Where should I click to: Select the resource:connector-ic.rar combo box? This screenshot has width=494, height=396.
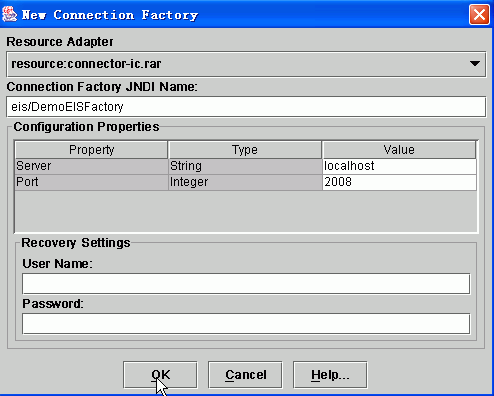pos(246,64)
